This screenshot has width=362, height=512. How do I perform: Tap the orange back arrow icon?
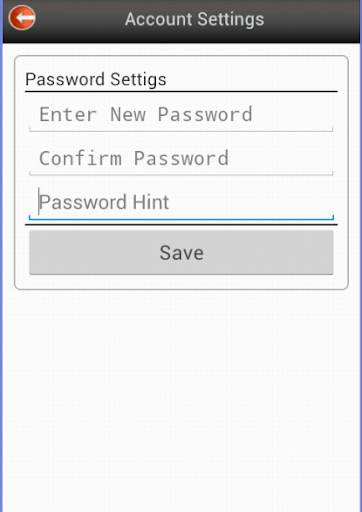(22, 18)
